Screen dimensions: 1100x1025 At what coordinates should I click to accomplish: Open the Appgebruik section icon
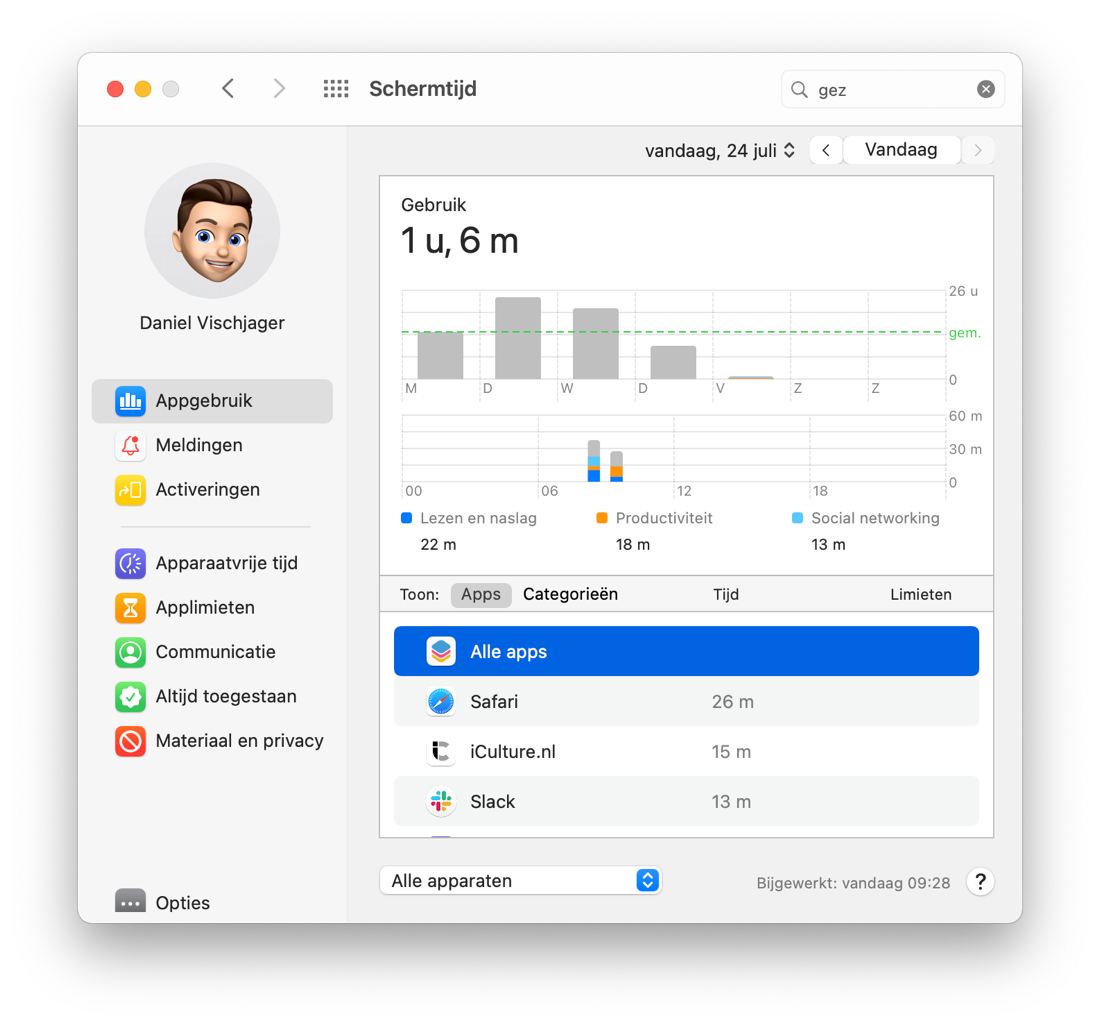coord(130,401)
